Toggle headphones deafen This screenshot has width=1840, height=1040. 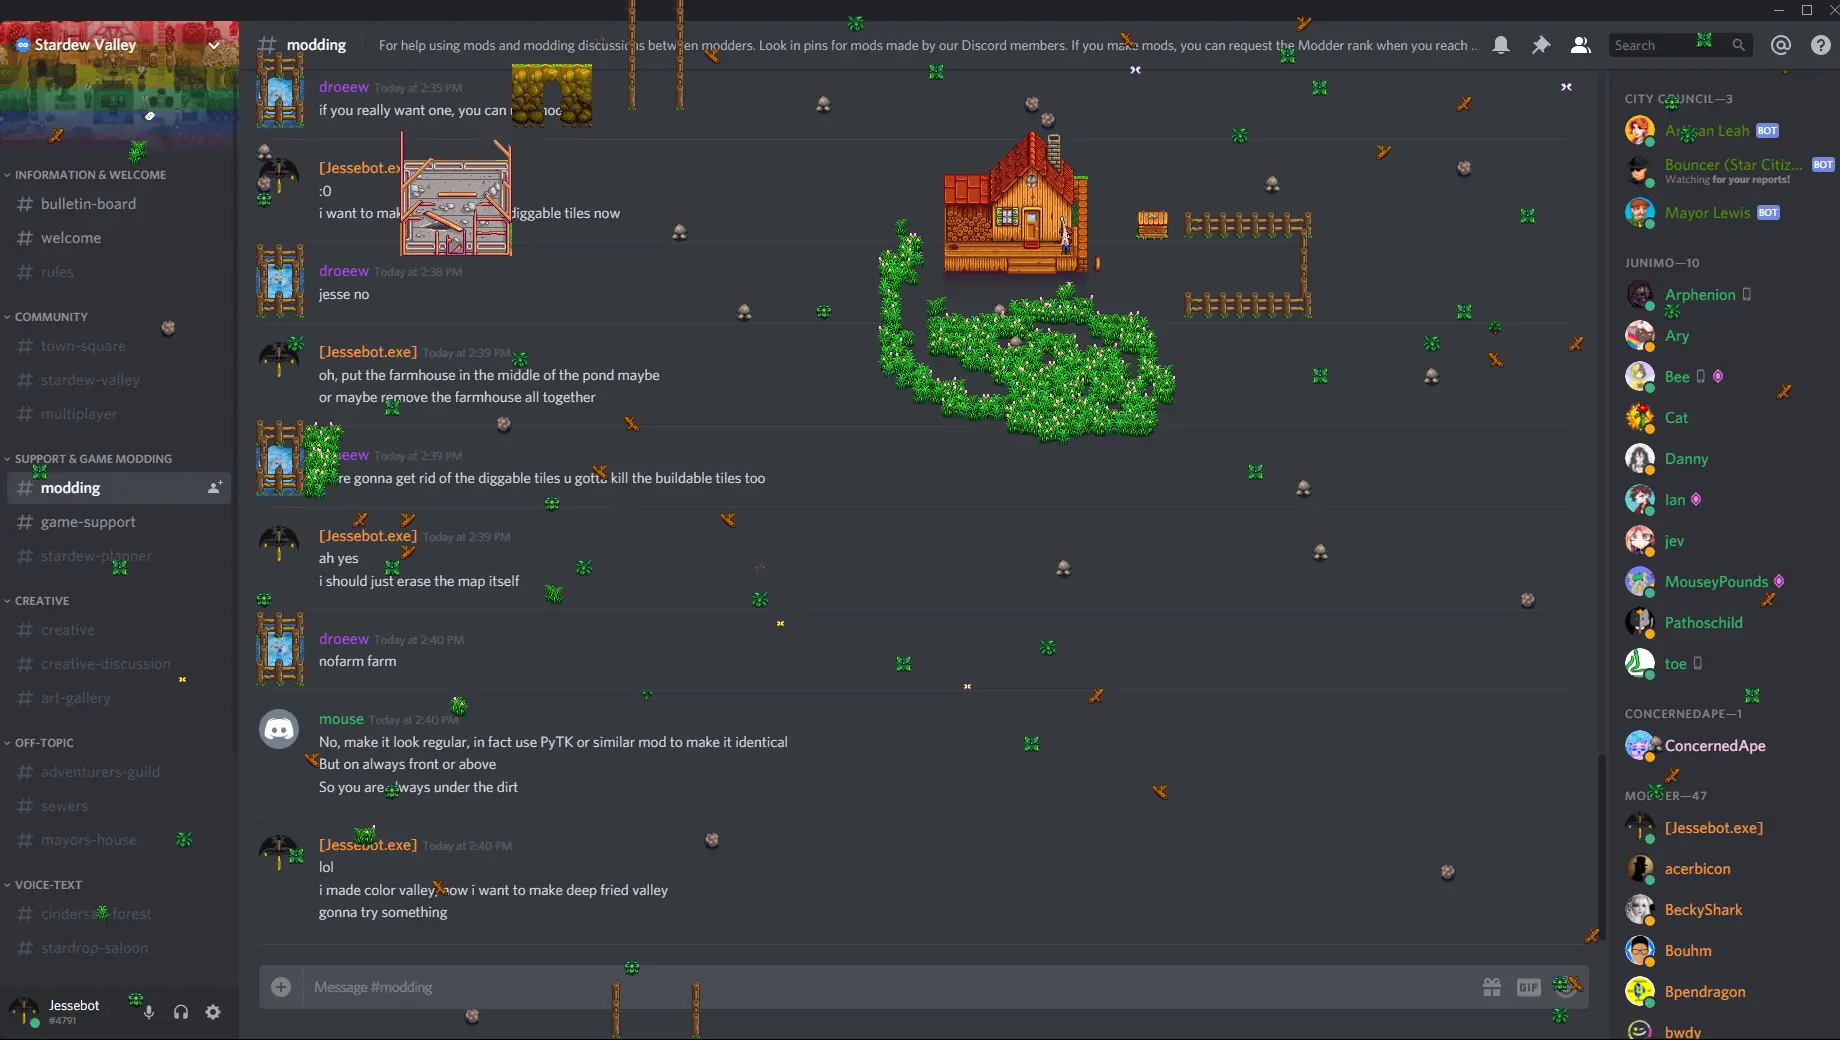coord(181,1012)
